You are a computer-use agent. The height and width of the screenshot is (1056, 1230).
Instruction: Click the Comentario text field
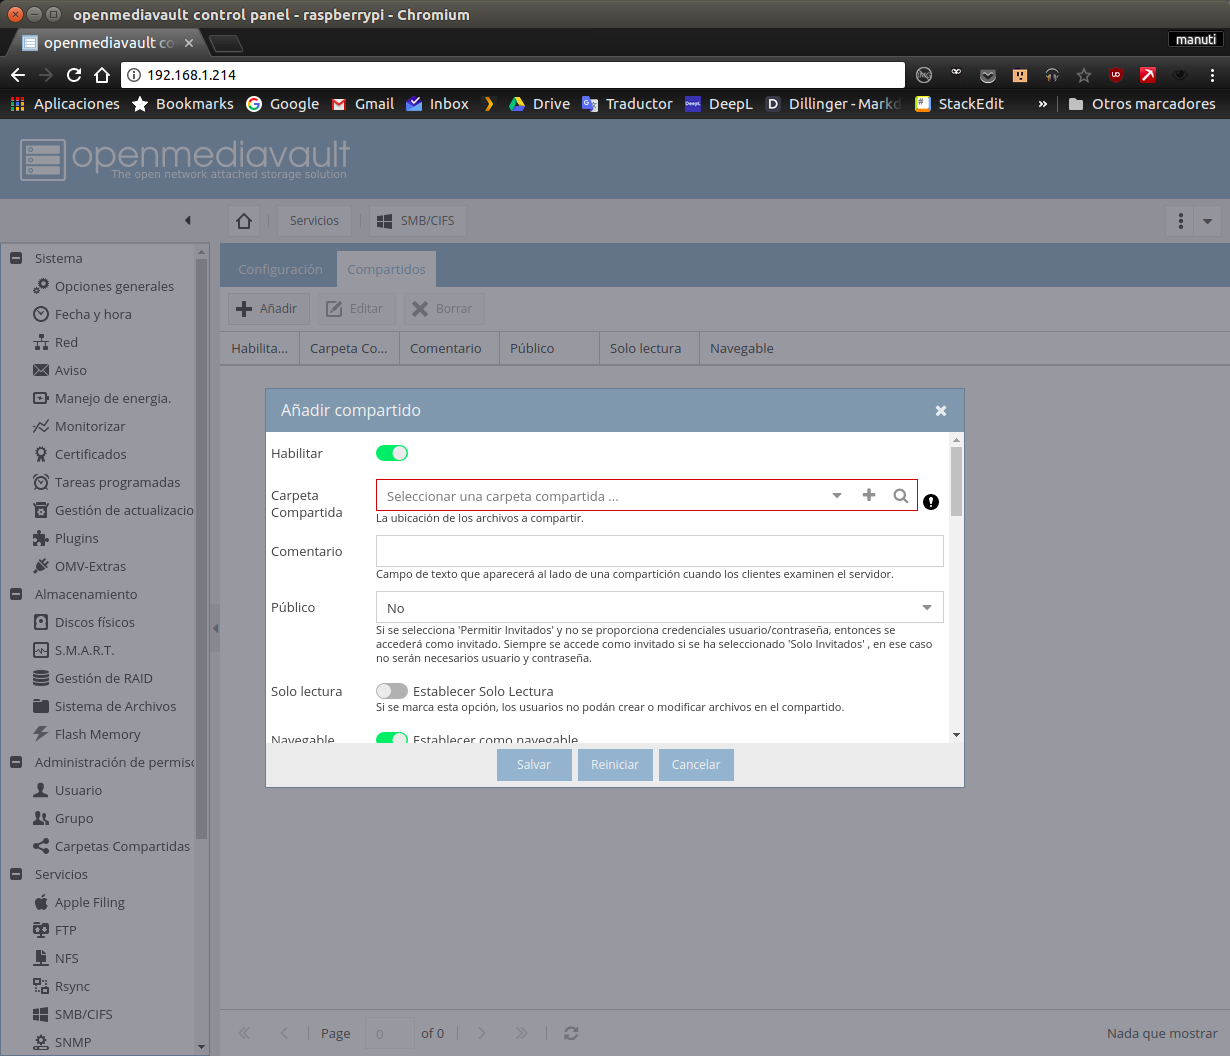659,551
